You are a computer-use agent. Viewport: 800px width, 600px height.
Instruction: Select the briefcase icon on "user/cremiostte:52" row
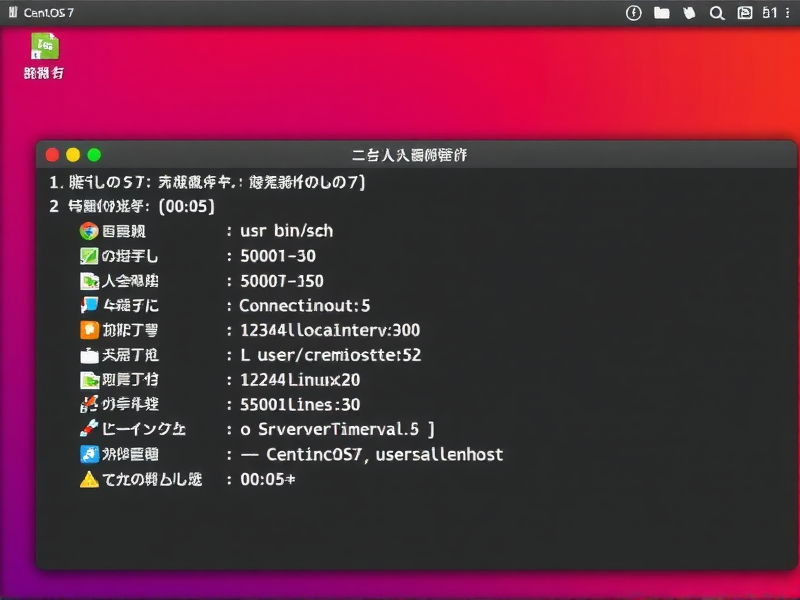pyautogui.click(x=88, y=355)
